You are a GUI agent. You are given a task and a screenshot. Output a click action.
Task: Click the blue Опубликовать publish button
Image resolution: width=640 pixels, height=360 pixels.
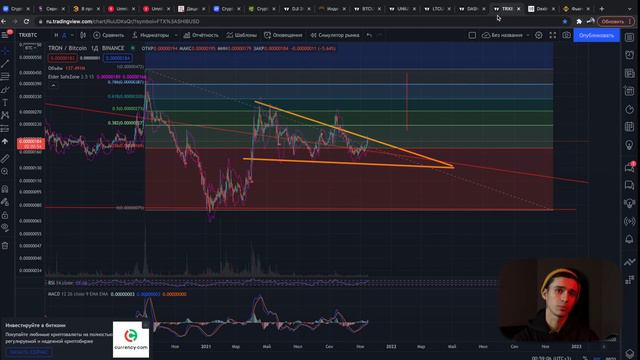[x=596, y=36]
